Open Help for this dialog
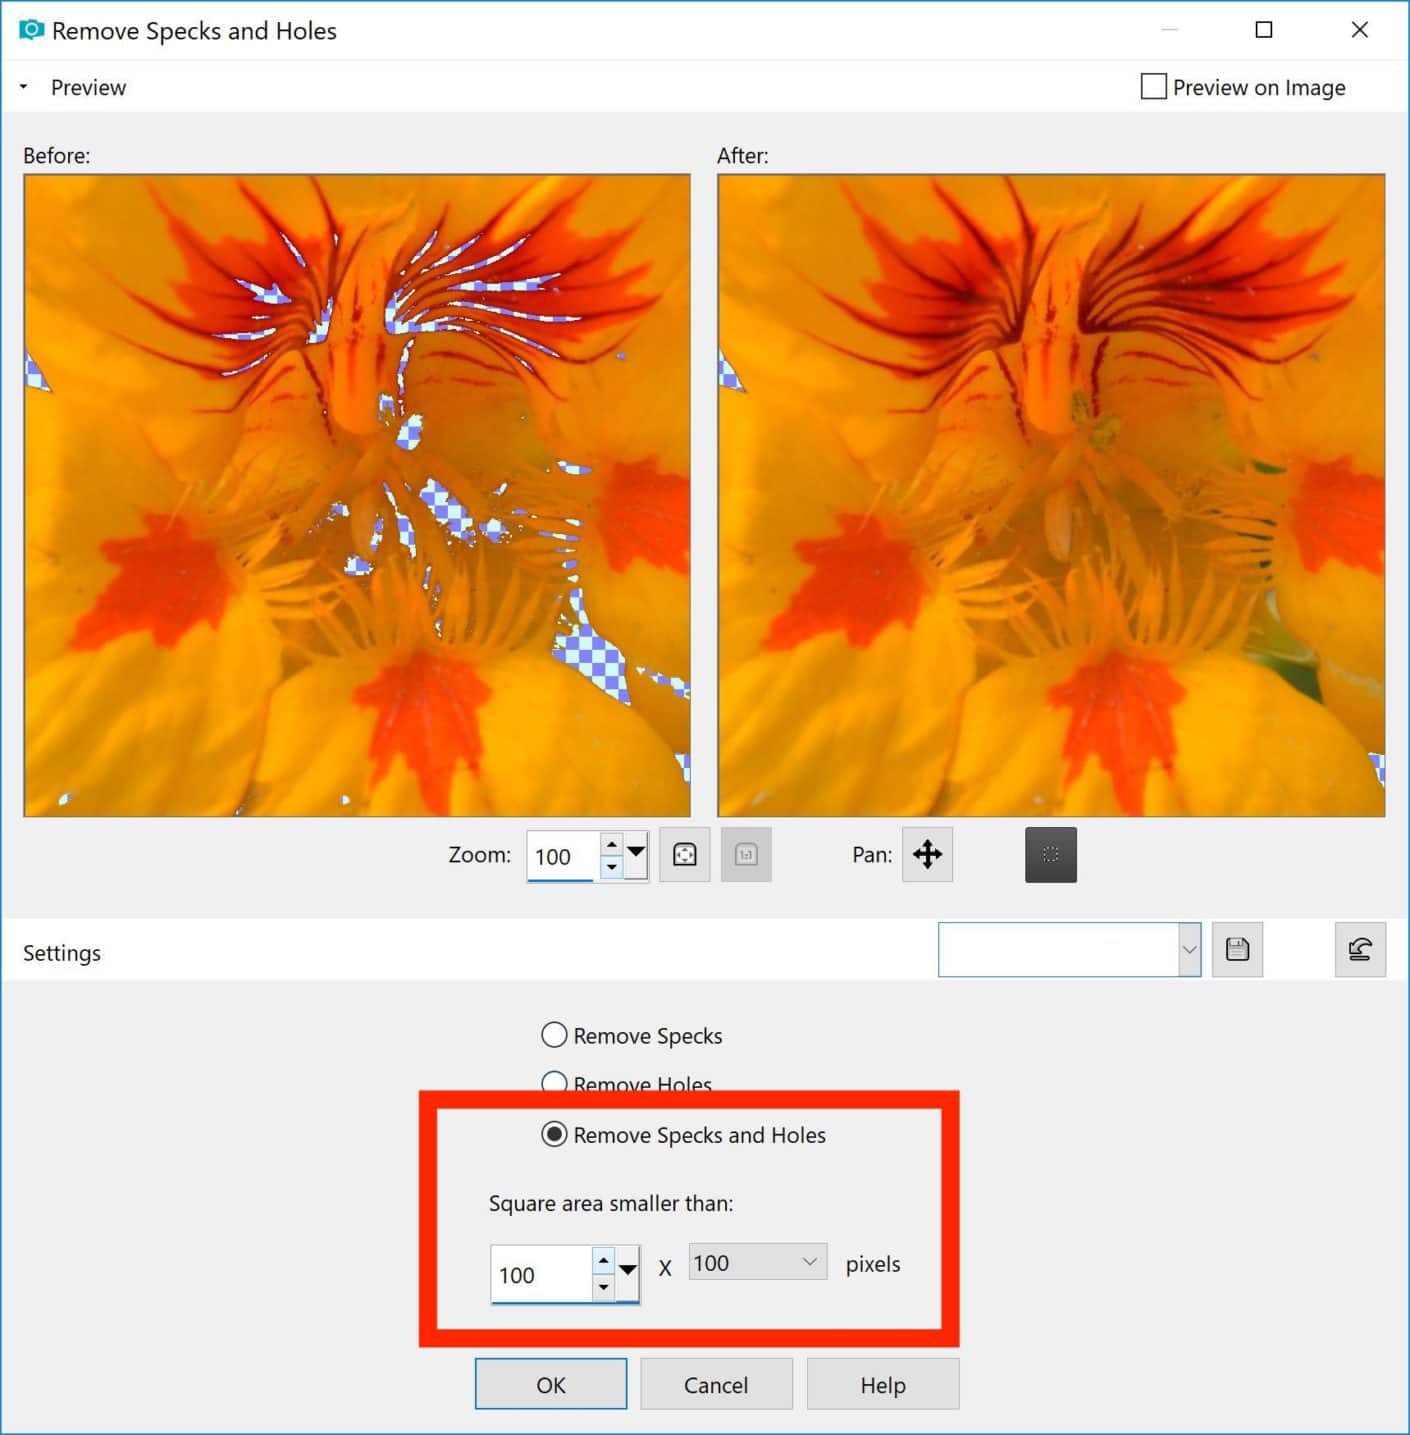Image resolution: width=1410 pixels, height=1435 pixels. coord(882,1385)
